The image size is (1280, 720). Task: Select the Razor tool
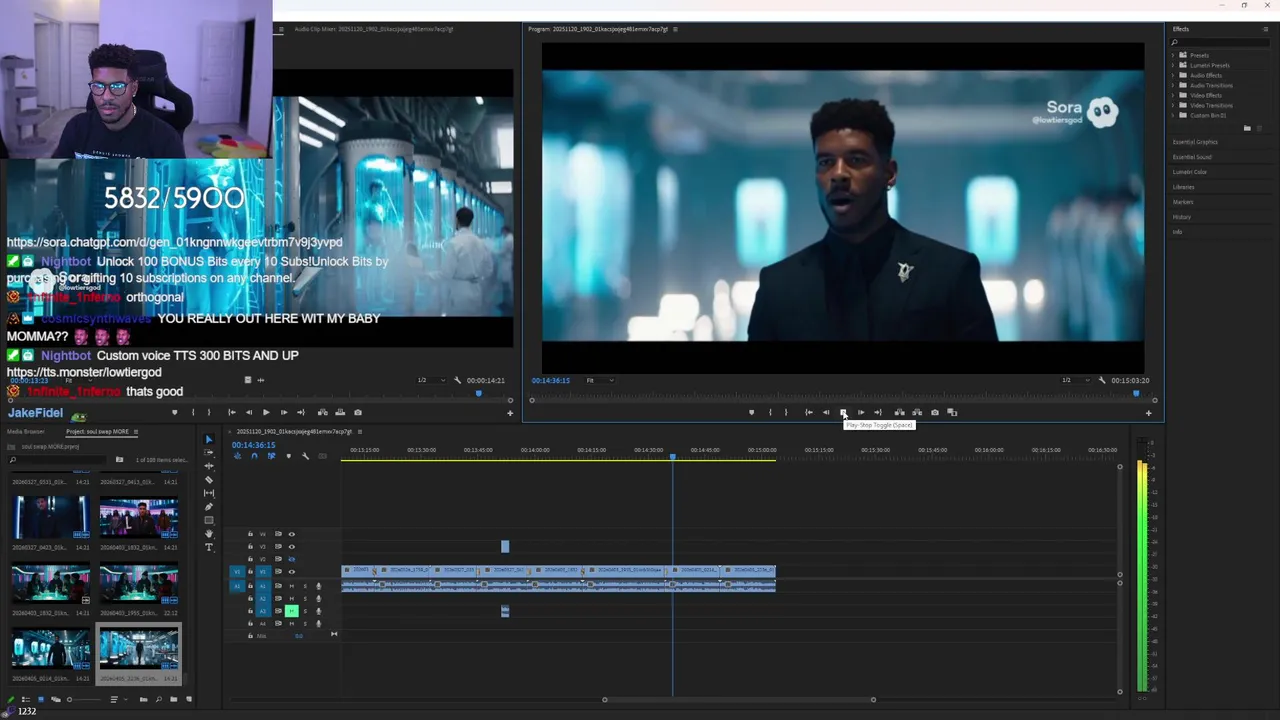pos(209,480)
